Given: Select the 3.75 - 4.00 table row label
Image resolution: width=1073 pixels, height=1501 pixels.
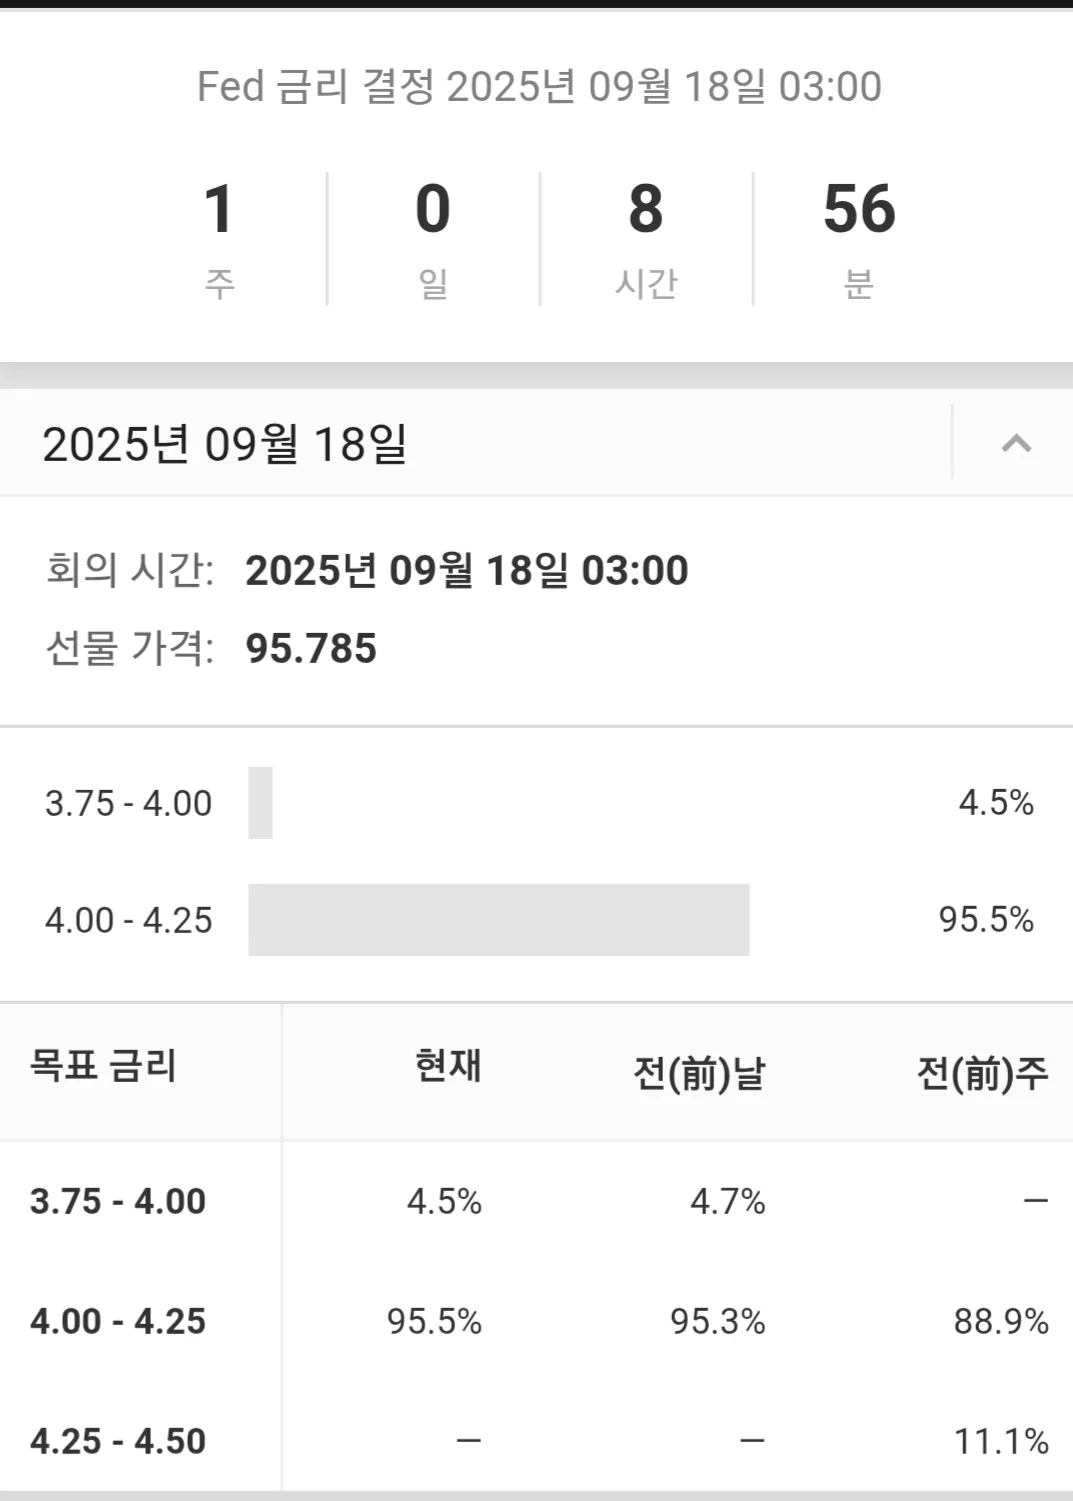Looking at the screenshot, I should (x=118, y=1201).
